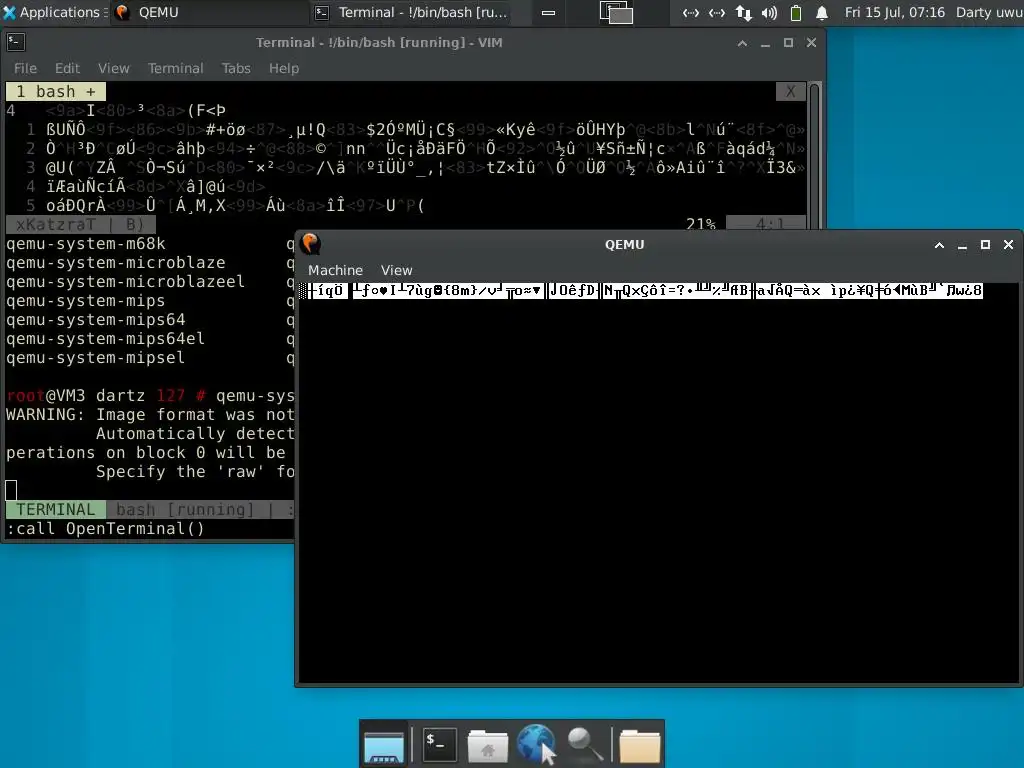Click the 'bash [running]' label in the status line
Screen dimensions: 1024x768
click(x=185, y=509)
